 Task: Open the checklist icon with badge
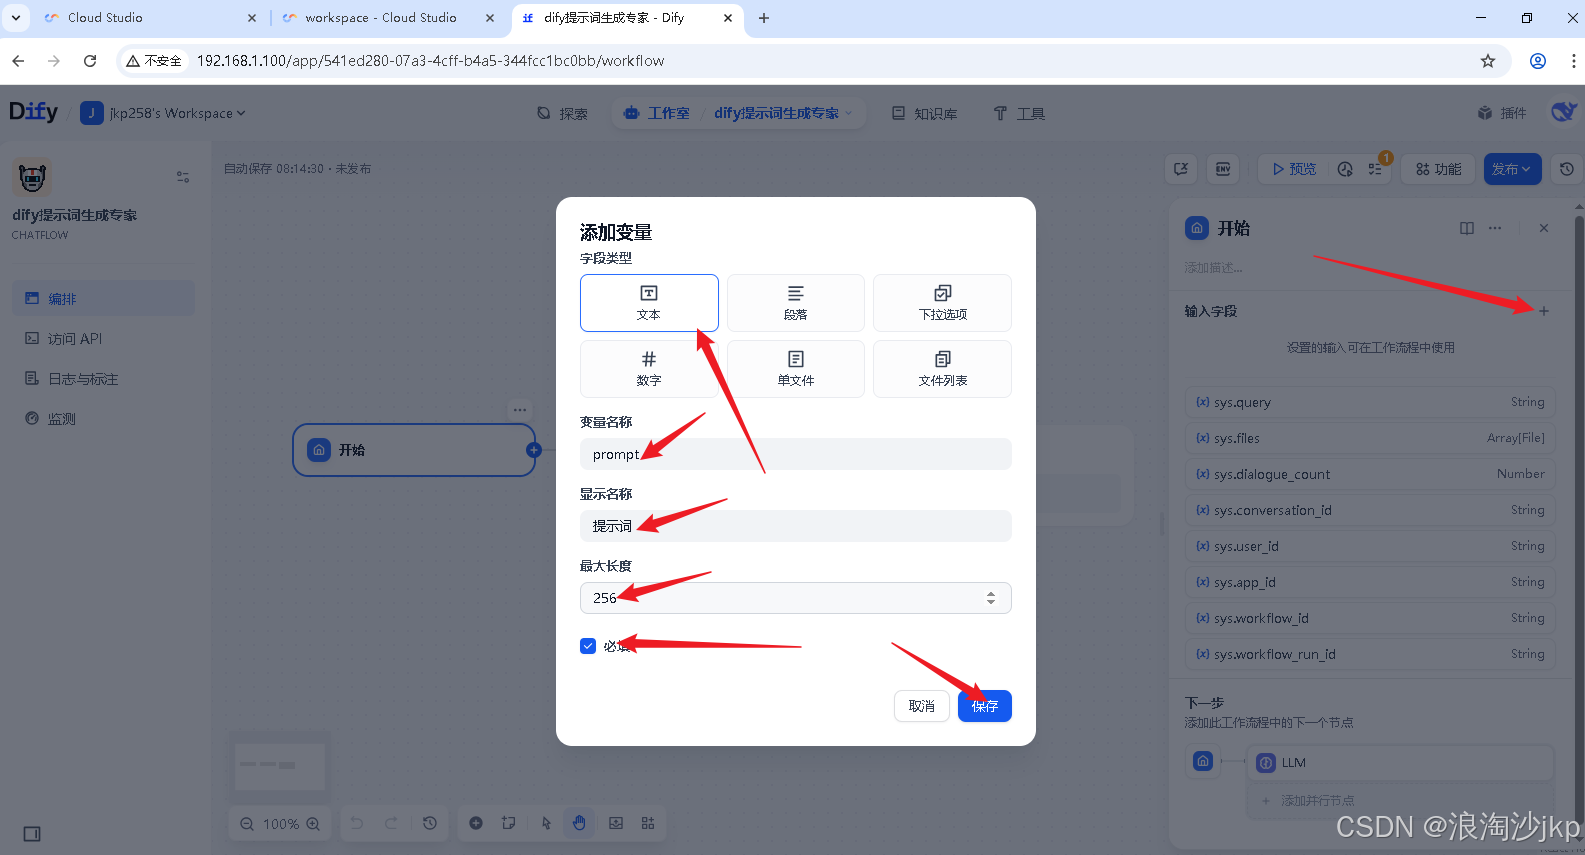(x=1376, y=169)
